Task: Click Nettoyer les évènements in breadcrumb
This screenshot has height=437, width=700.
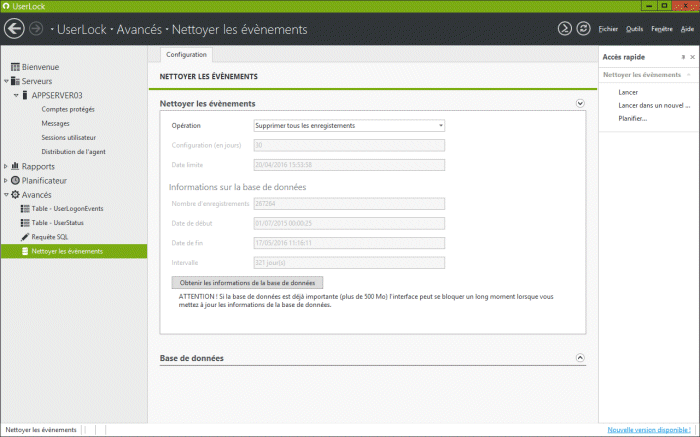Action: [239, 29]
